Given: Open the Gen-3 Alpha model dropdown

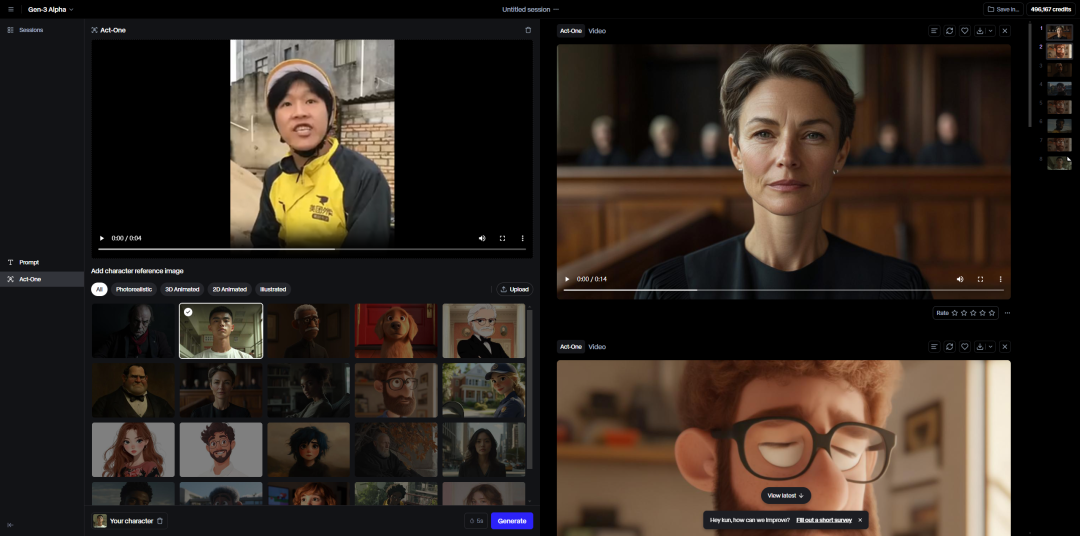Looking at the screenshot, I should pos(50,10).
